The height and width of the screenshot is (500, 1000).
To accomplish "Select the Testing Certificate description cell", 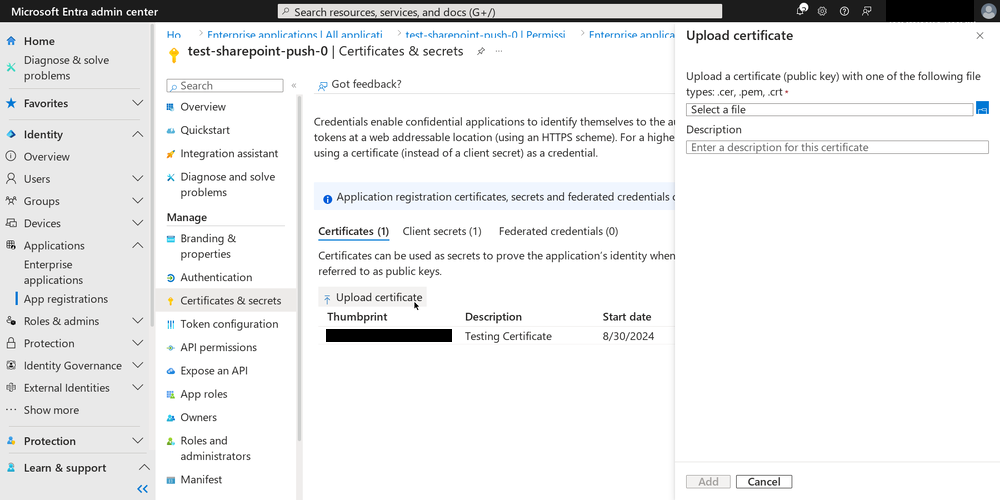I will [x=508, y=336].
